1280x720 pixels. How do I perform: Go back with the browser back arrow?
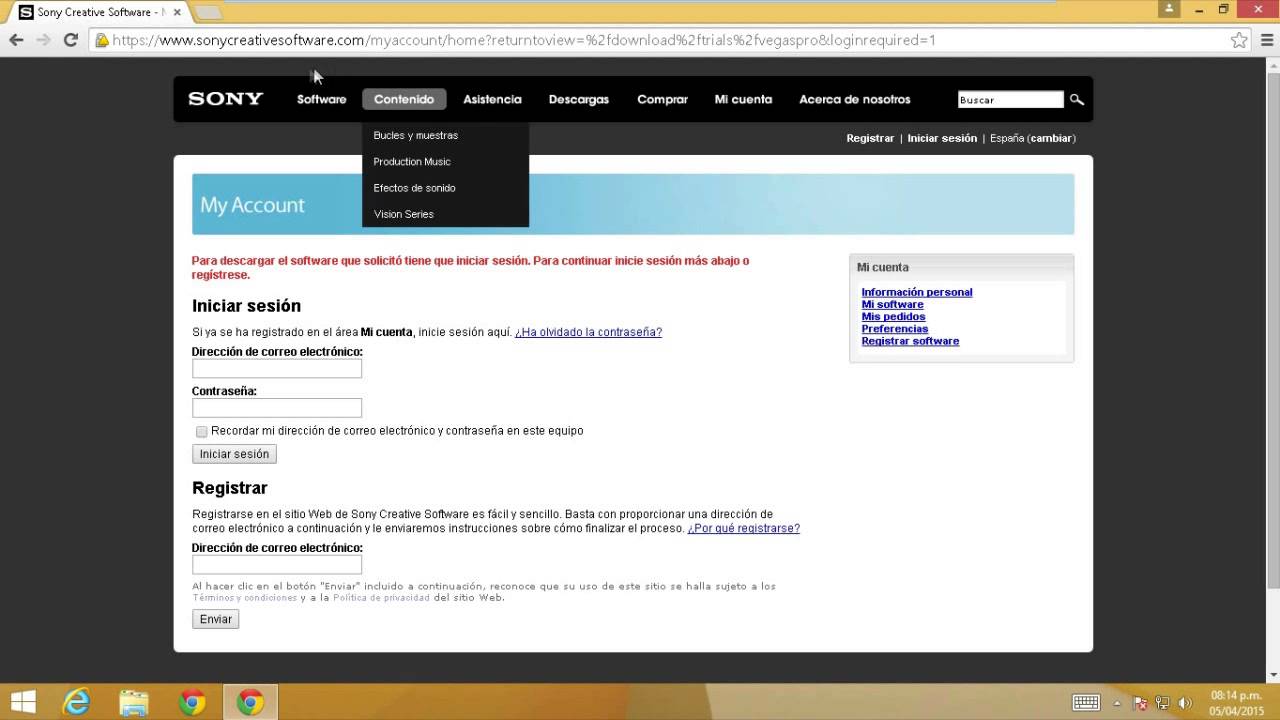click(16, 40)
